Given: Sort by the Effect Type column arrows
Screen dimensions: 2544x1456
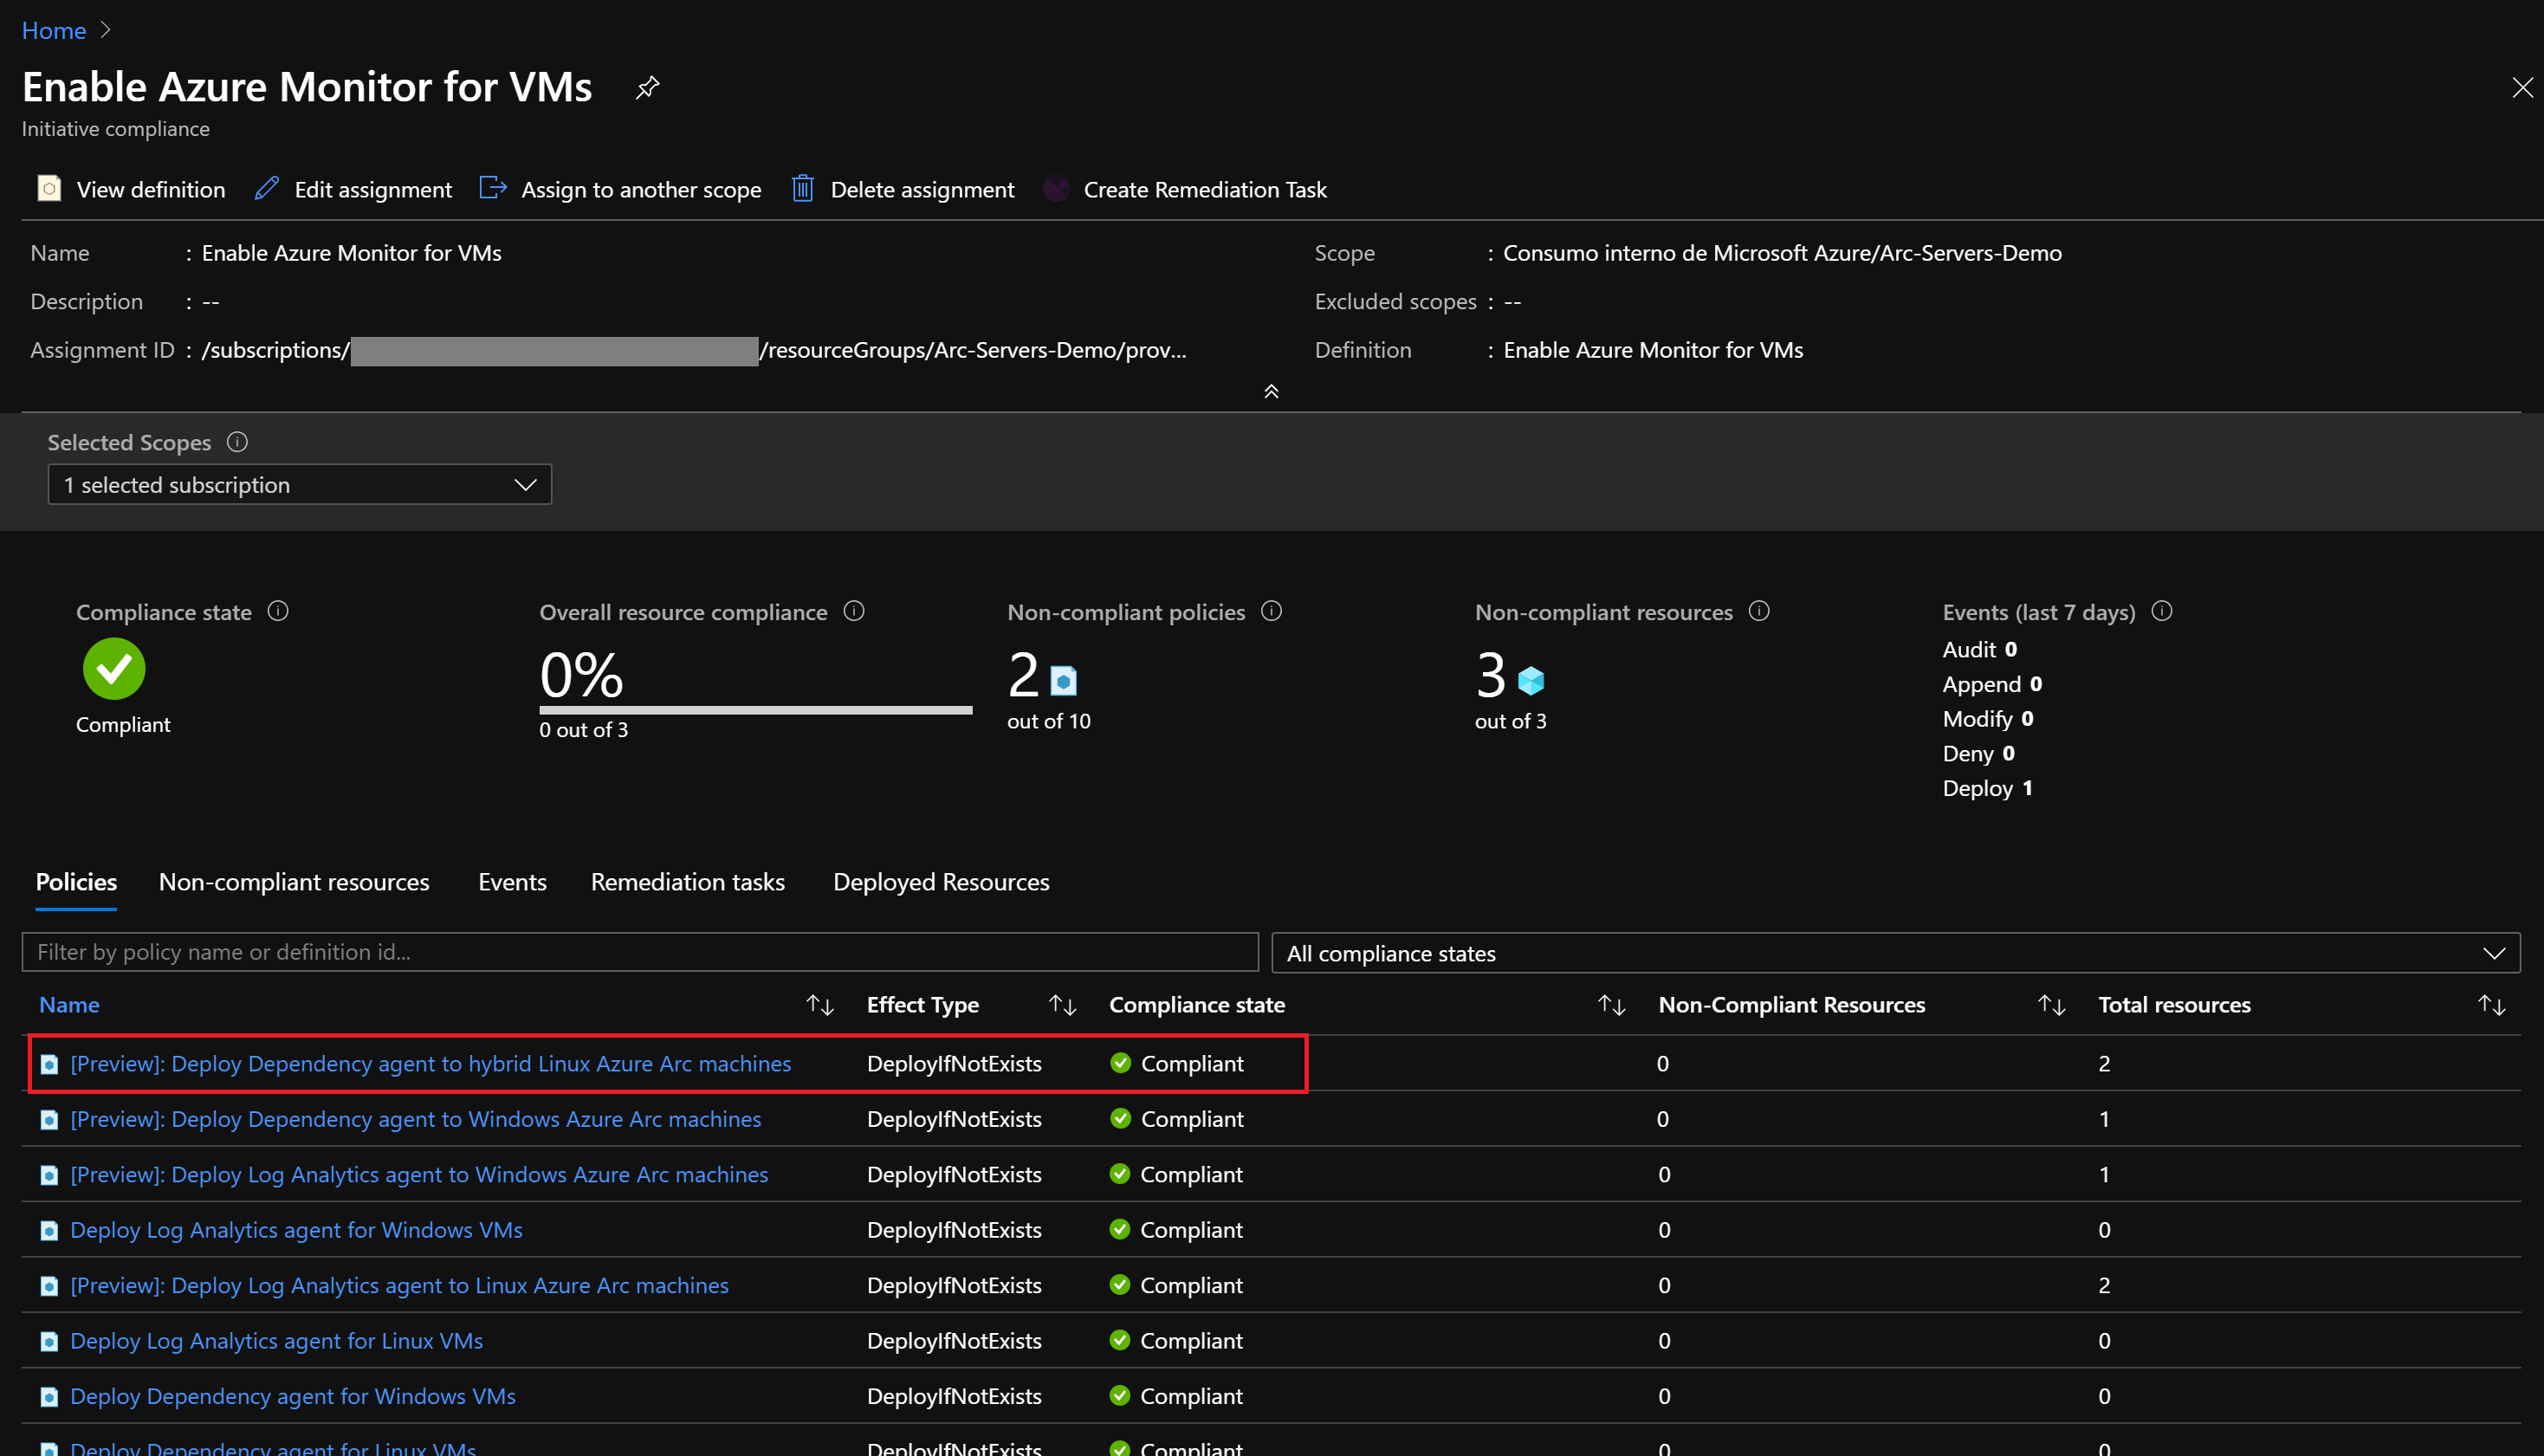Looking at the screenshot, I should 1062,1005.
